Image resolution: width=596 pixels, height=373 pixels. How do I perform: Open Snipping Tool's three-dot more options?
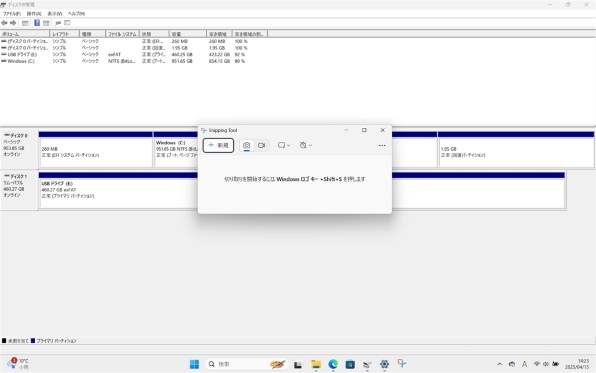click(382, 145)
